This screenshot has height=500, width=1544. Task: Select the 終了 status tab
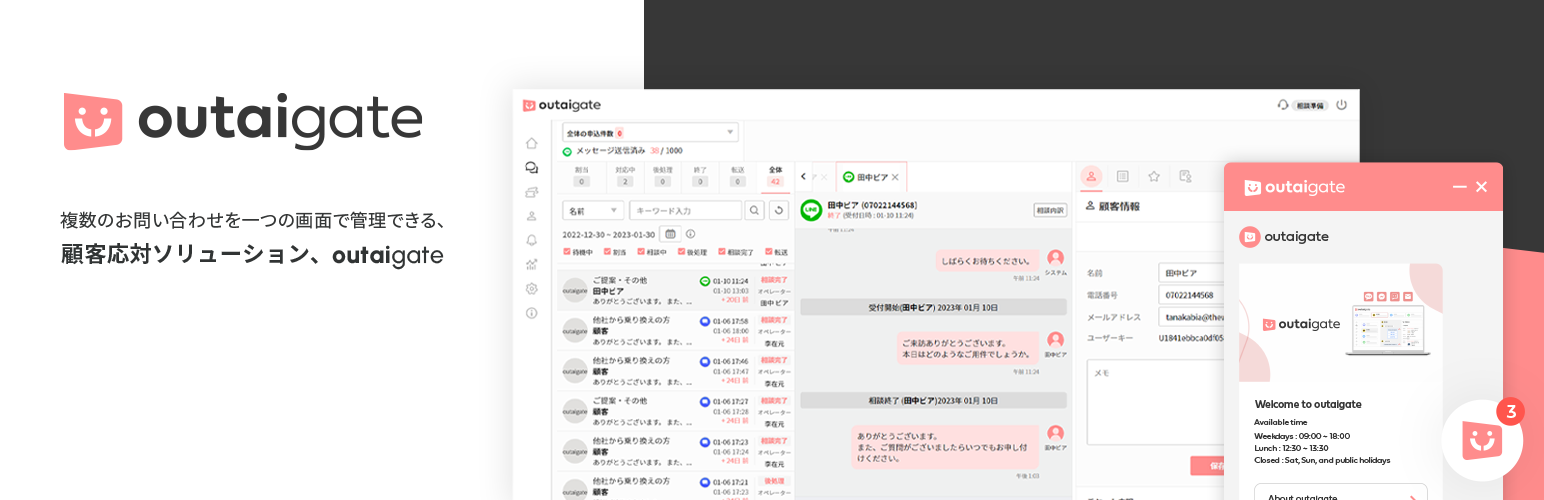(x=700, y=175)
